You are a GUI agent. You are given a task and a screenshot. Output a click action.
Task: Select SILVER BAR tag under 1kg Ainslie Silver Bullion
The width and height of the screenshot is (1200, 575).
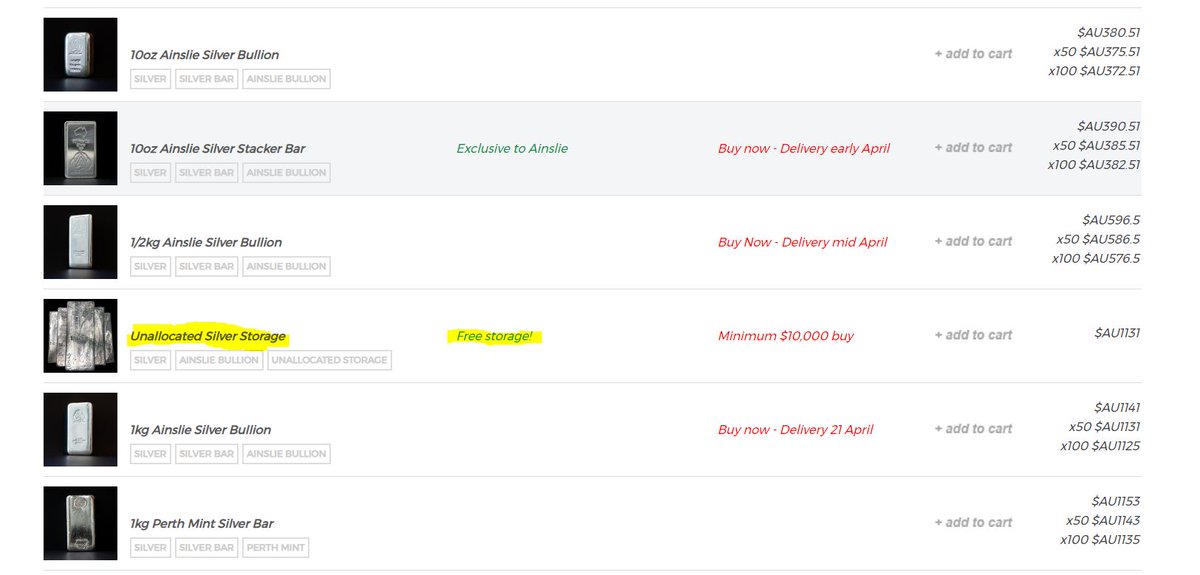(x=206, y=454)
